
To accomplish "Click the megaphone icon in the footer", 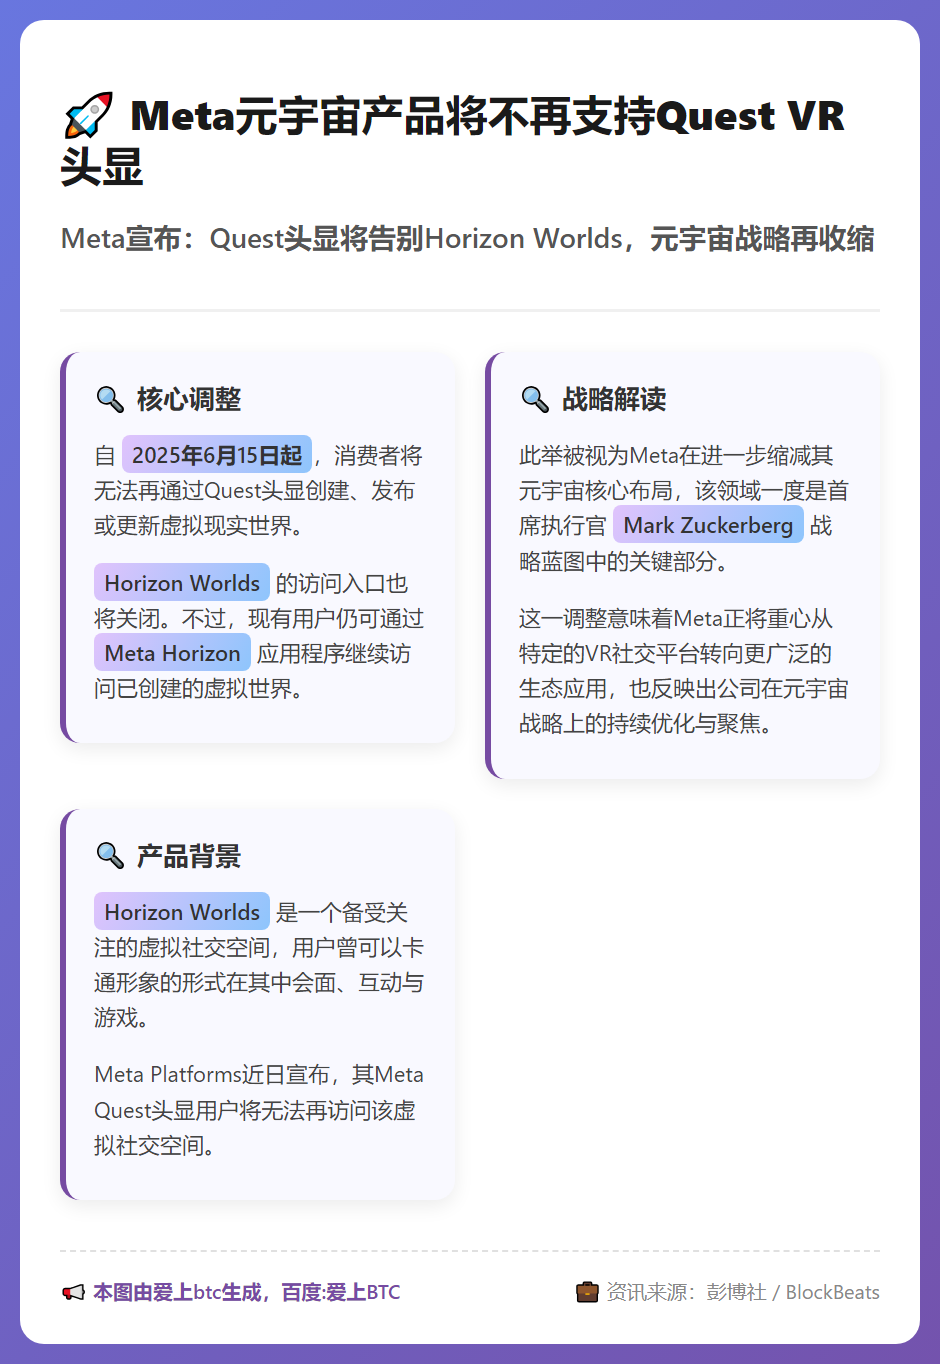I will [x=73, y=1292].
